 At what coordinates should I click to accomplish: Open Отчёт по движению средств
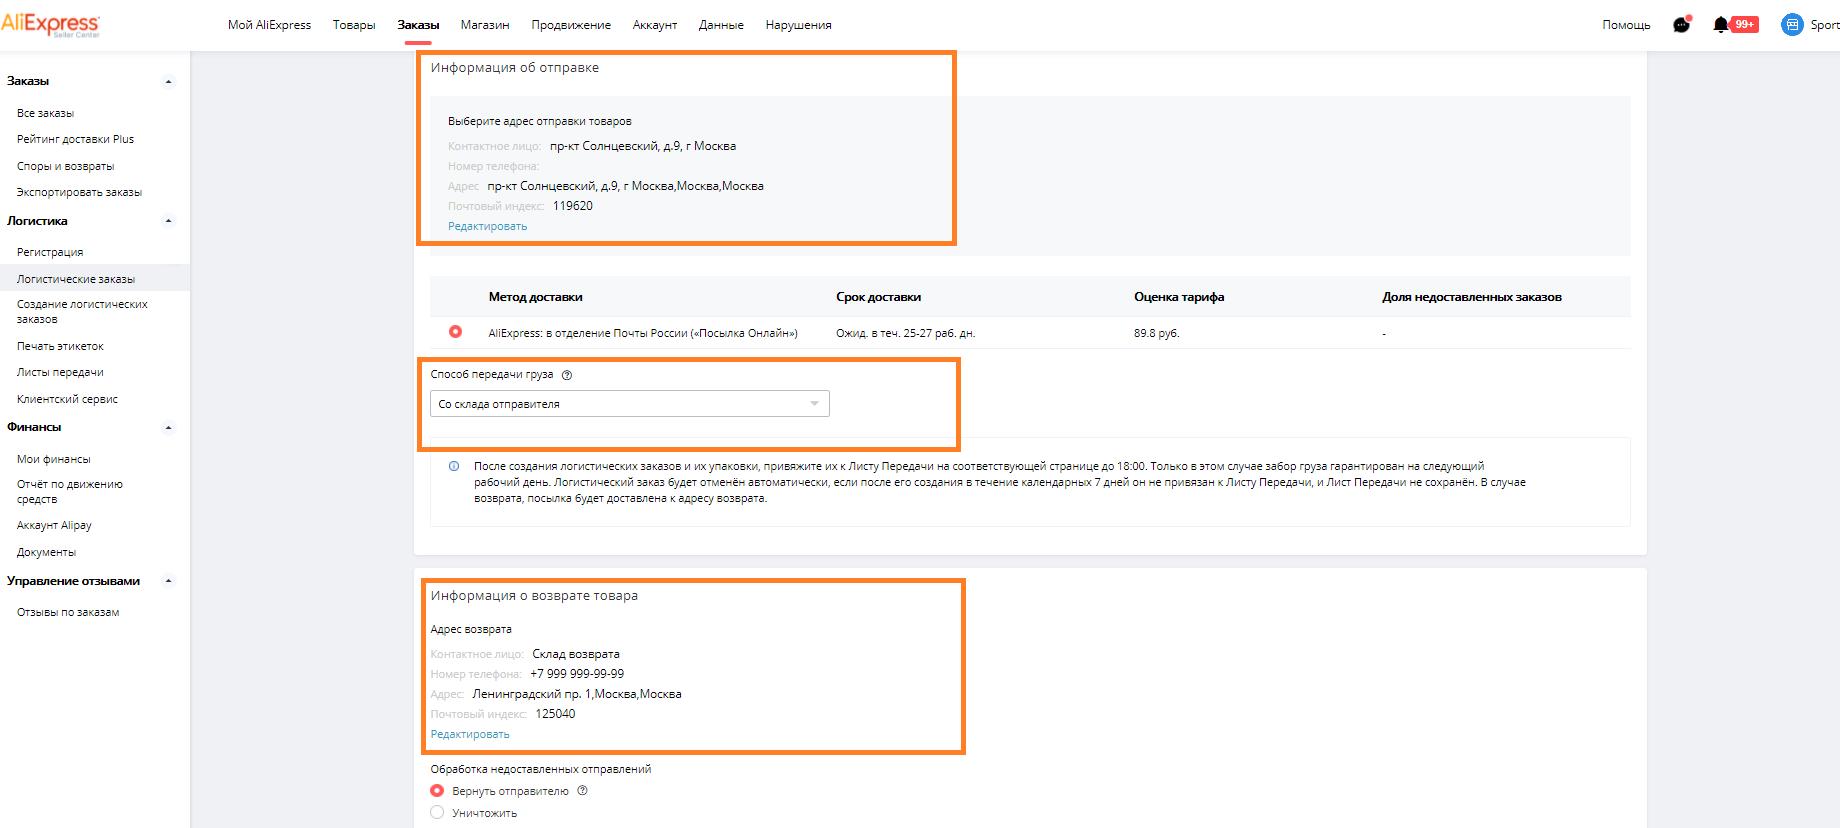tap(70, 492)
